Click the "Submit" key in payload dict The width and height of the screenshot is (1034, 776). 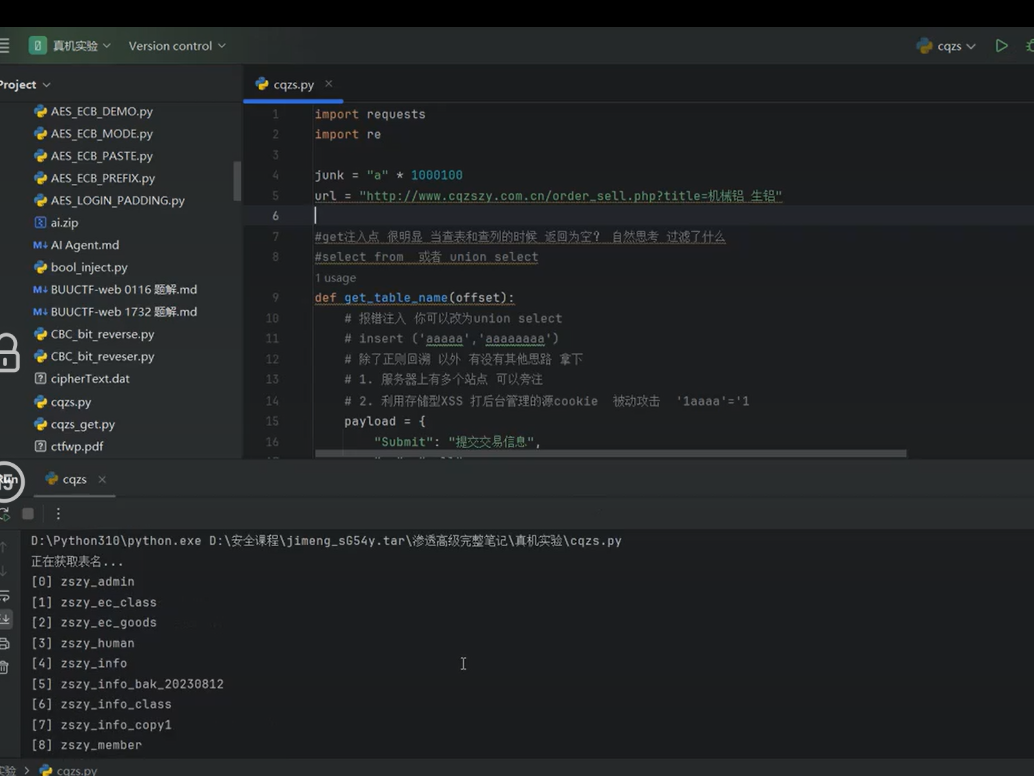point(404,442)
